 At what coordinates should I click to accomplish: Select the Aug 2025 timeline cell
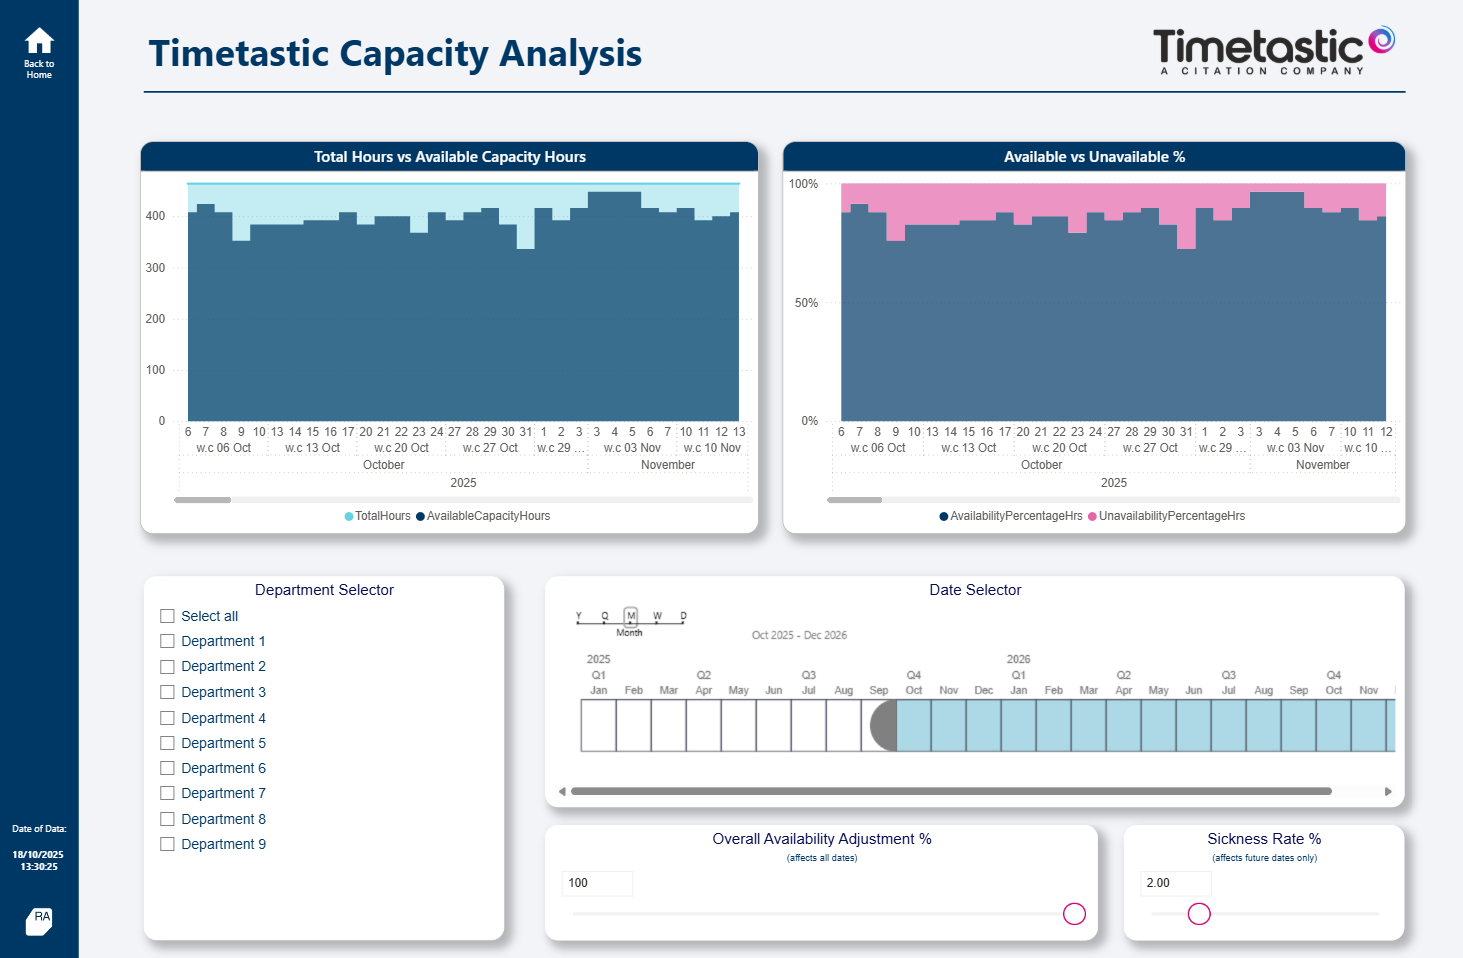[x=843, y=726]
